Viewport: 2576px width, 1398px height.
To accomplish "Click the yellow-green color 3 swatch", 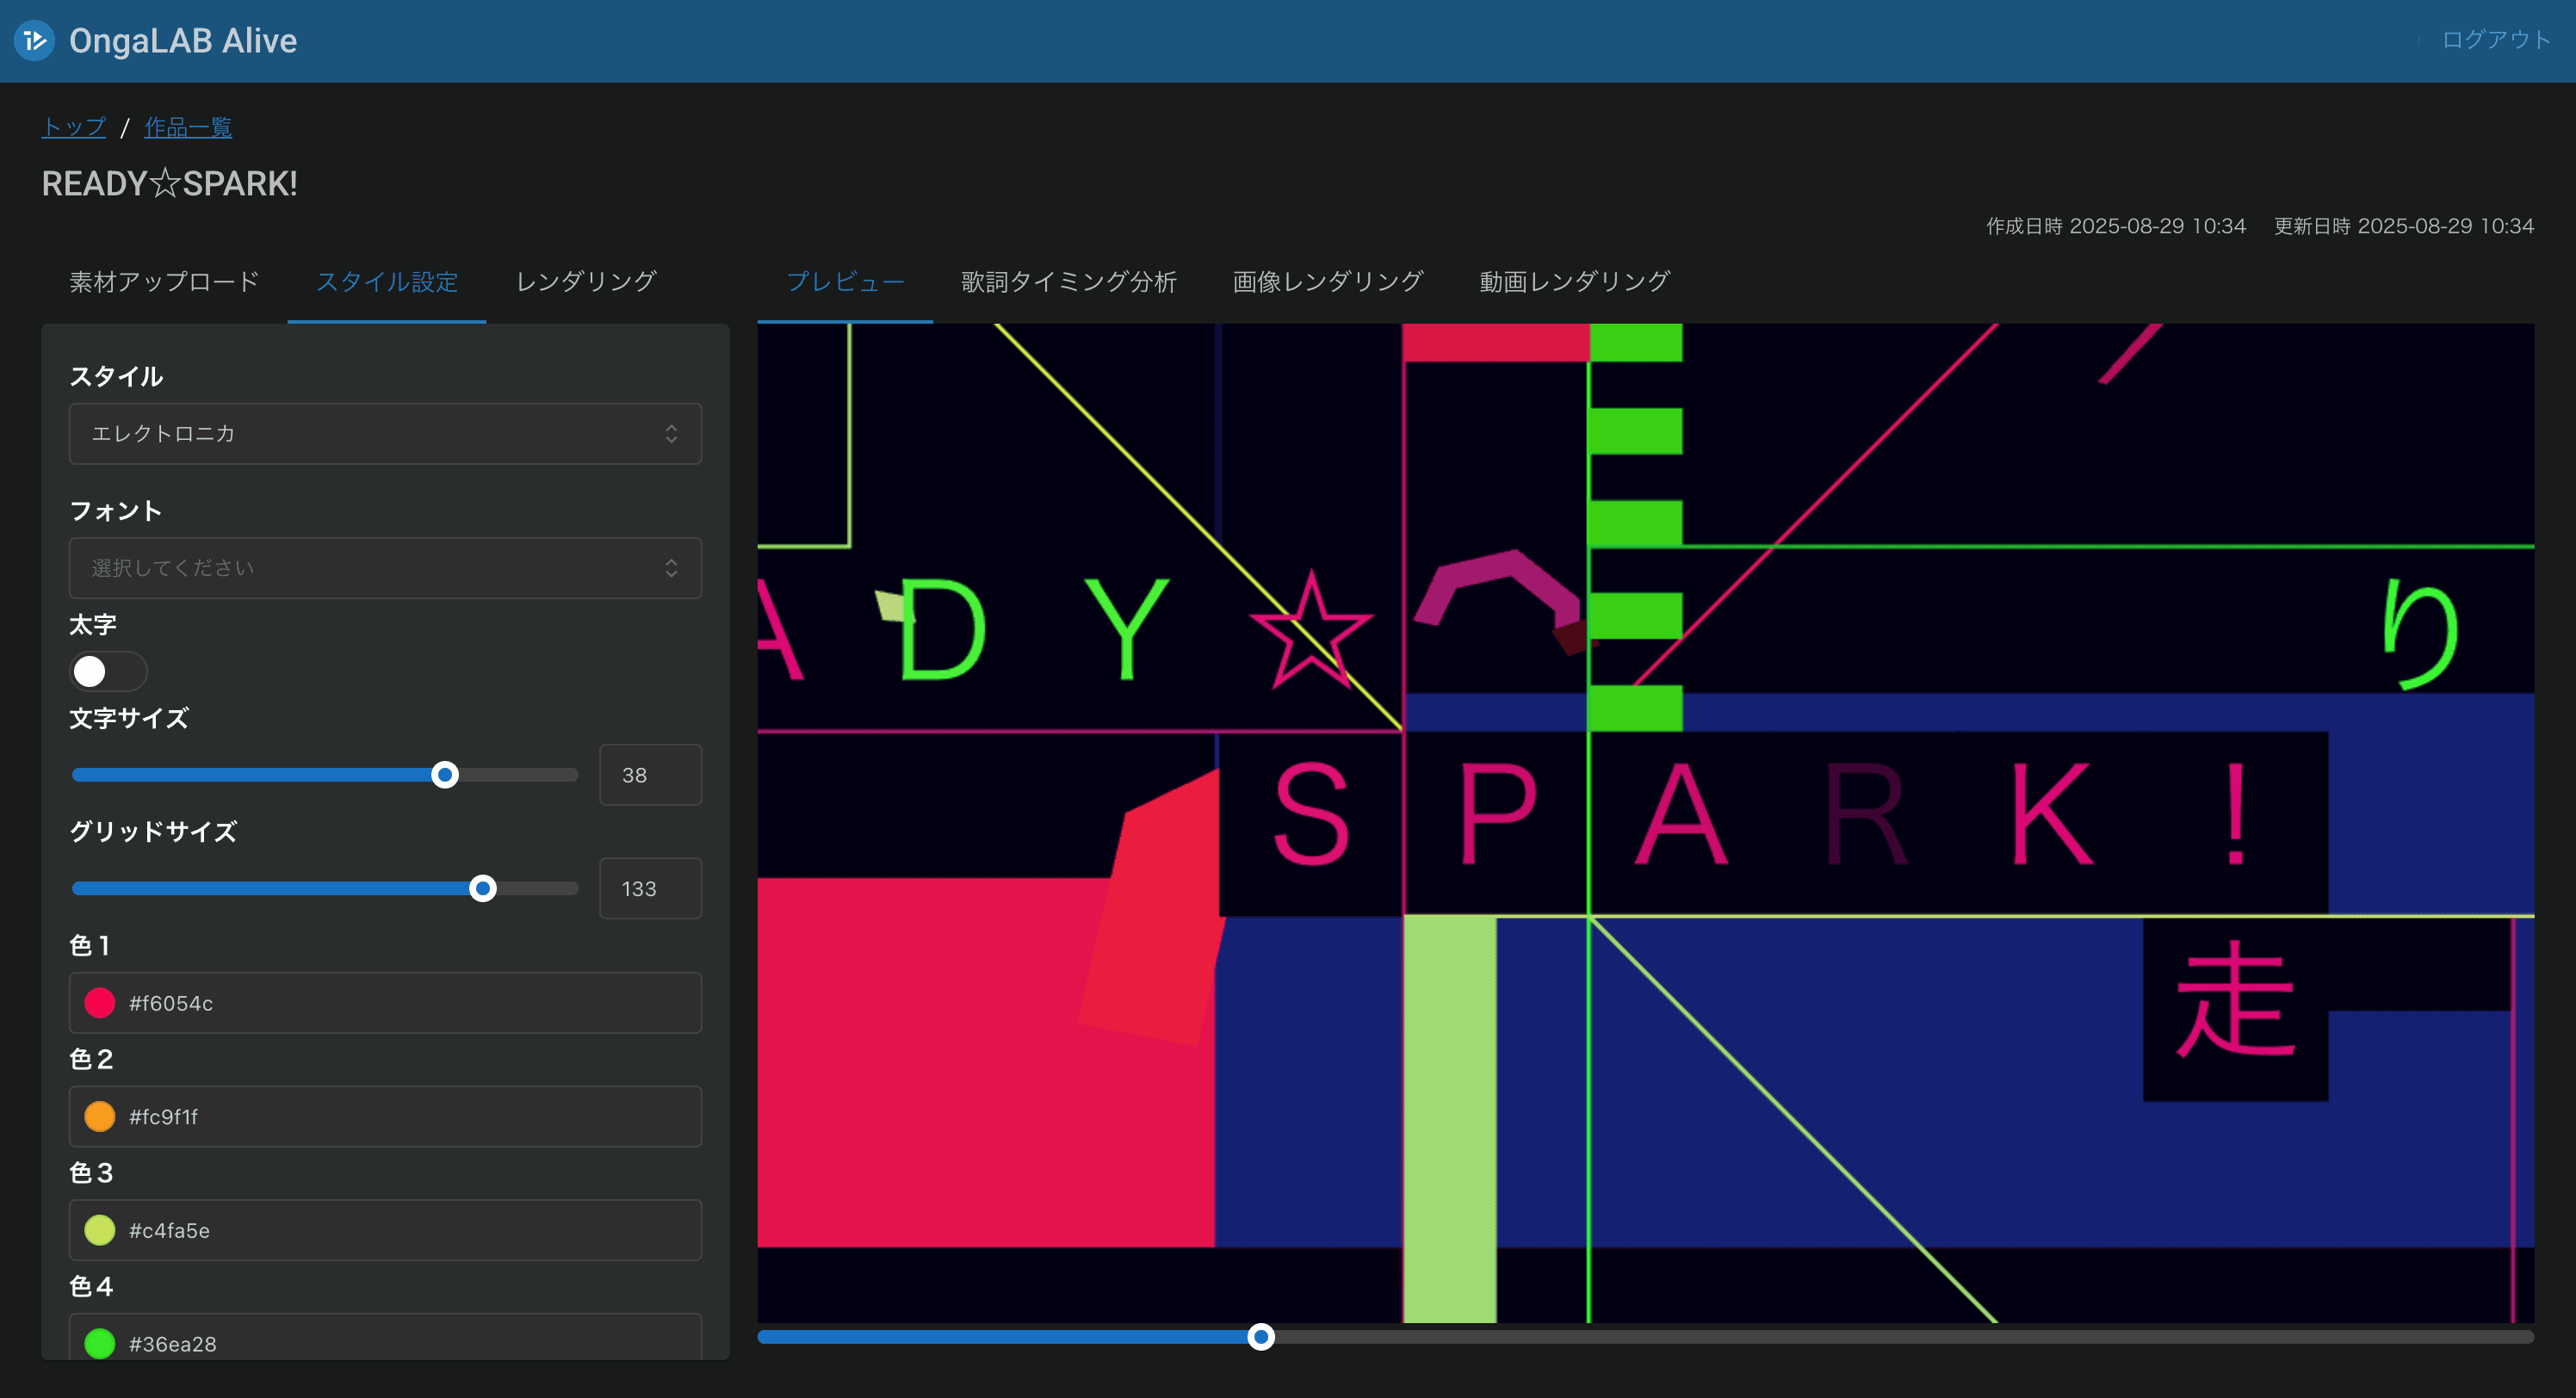I will pyautogui.click(x=100, y=1230).
